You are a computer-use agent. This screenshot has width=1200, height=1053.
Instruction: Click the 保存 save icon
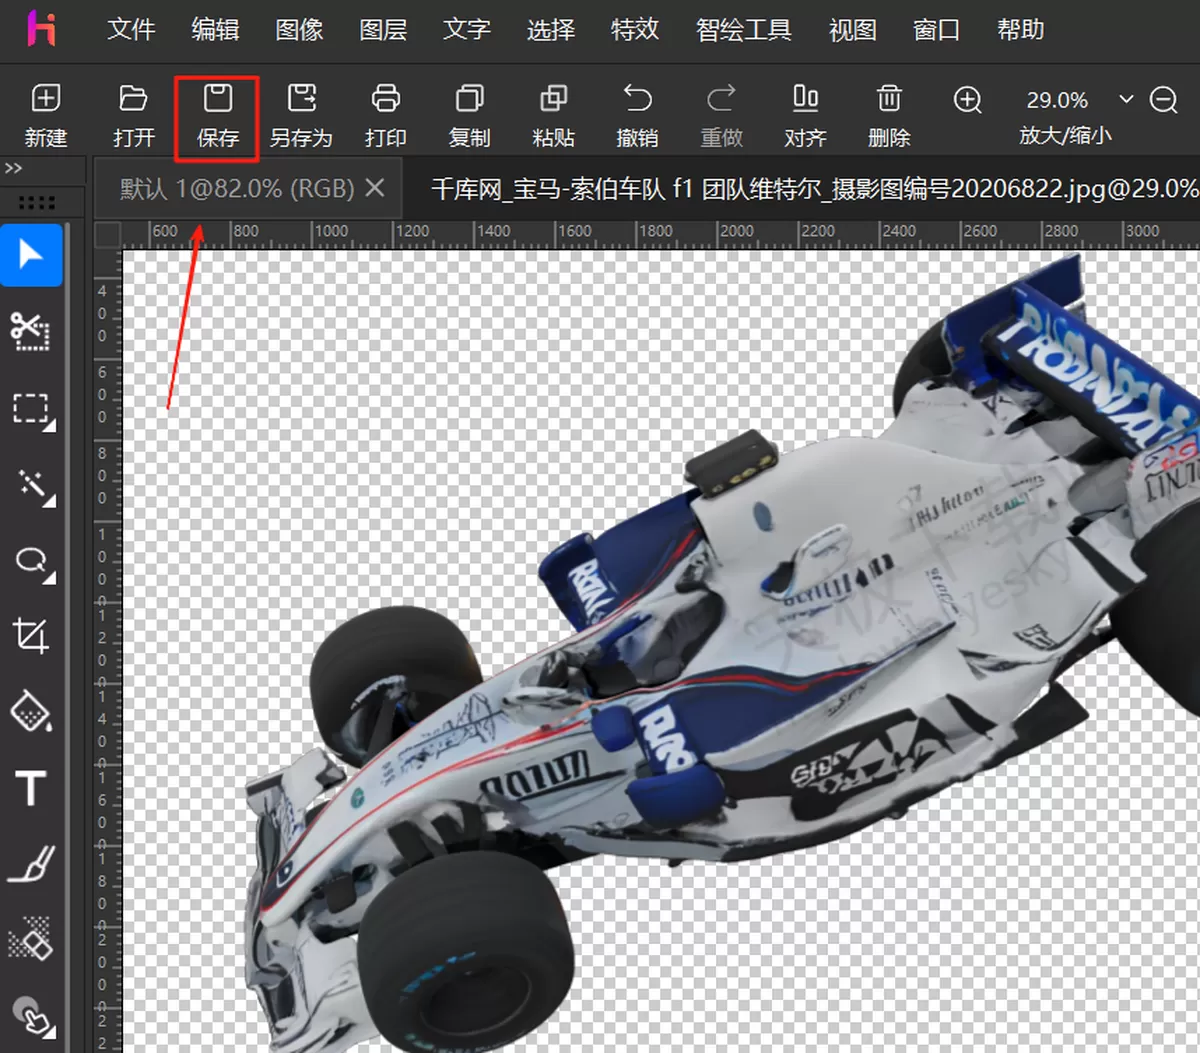(217, 99)
